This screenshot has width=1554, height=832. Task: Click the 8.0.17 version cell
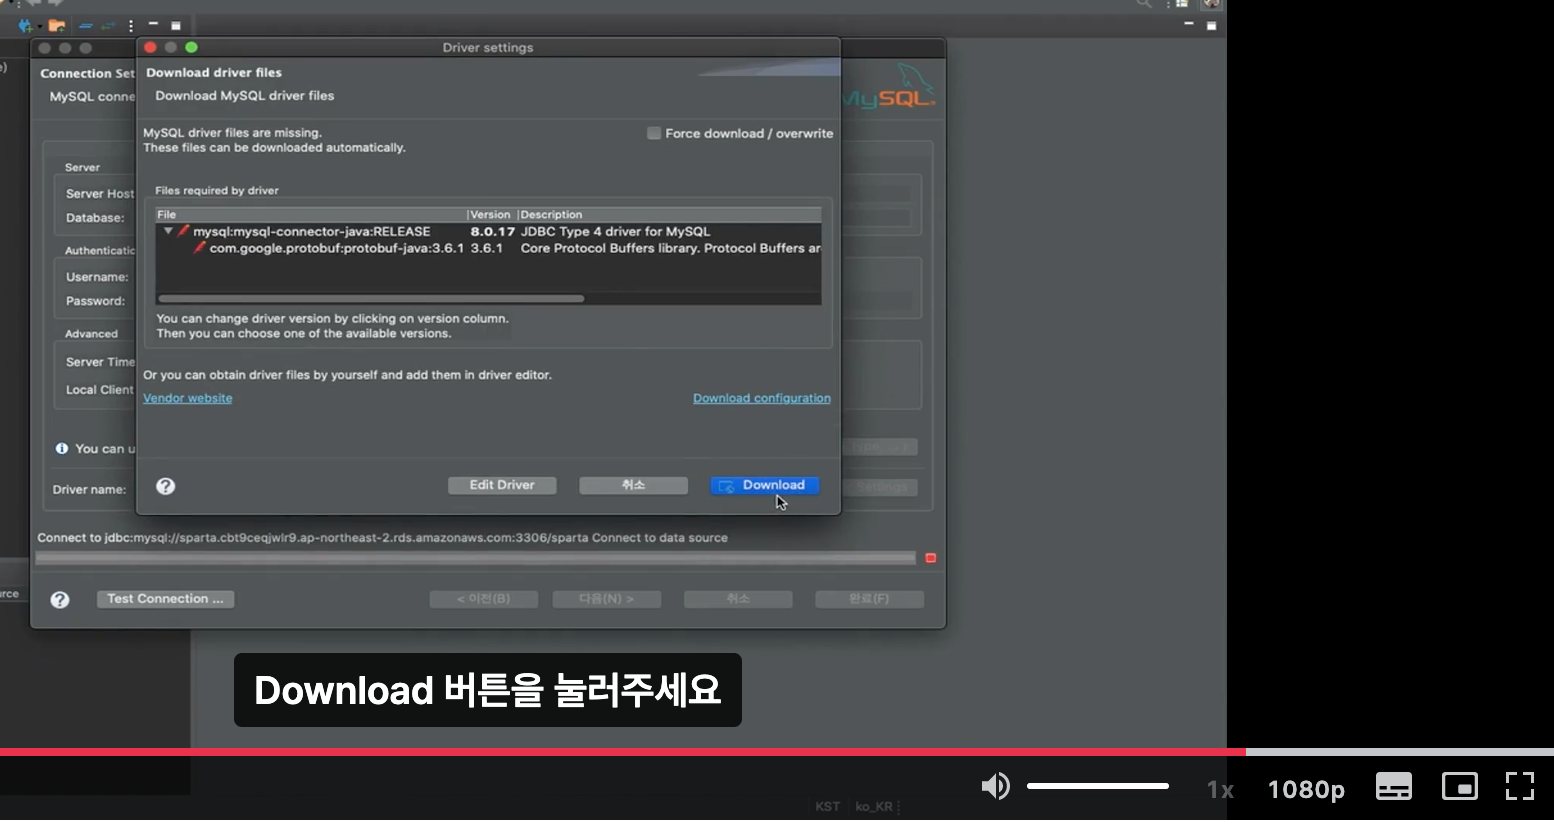pos(492,231)
